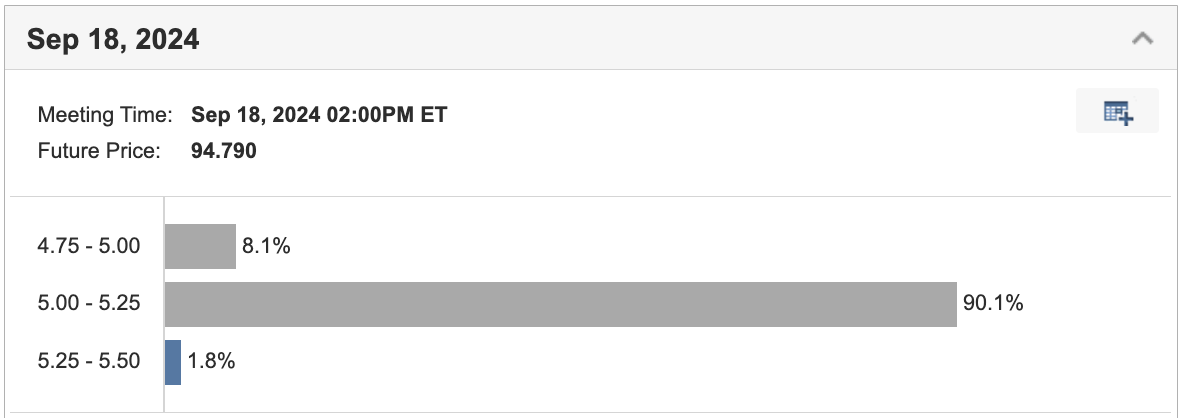Click the 8.1% gray bar
Viewport: 1182px width, 418px height.
[x=201, y=246]
